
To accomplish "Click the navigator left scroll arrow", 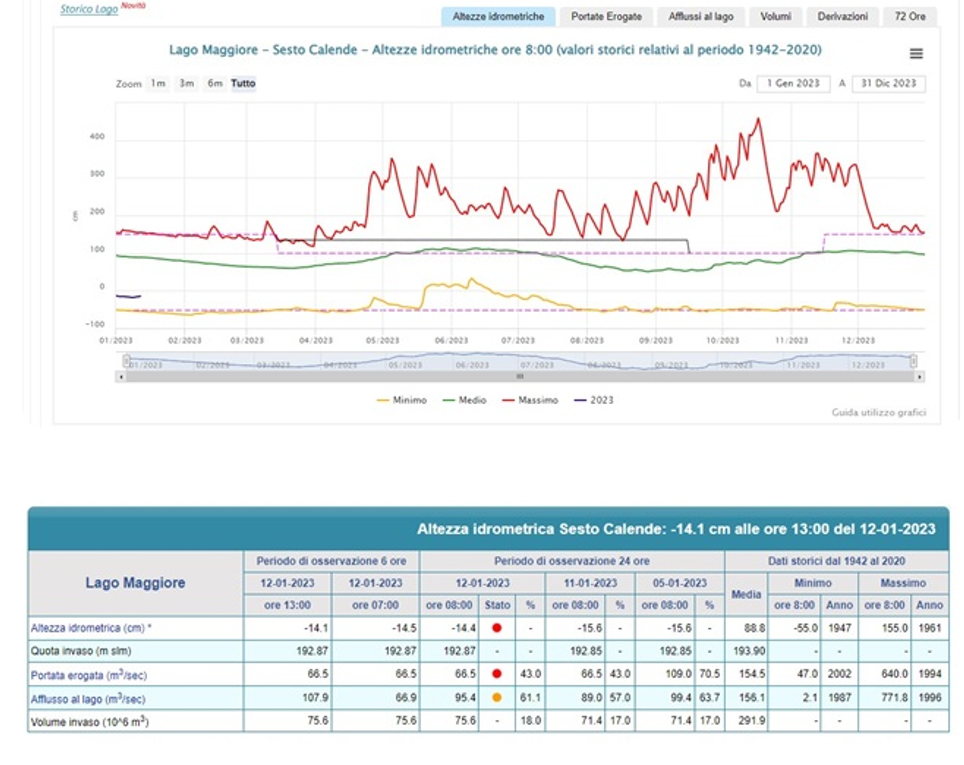I will click(x=121, y=376).
